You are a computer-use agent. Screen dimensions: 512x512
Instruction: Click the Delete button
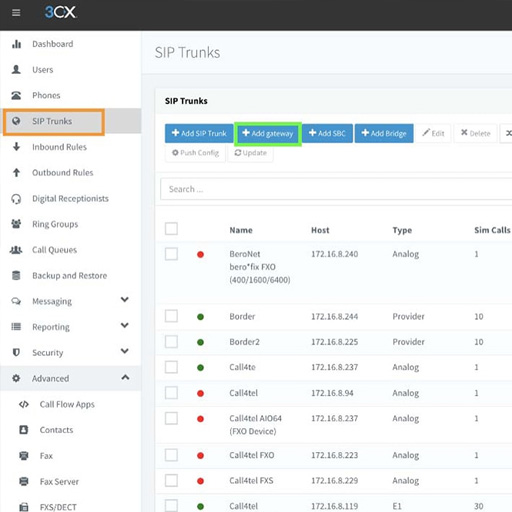click(476, 133)
